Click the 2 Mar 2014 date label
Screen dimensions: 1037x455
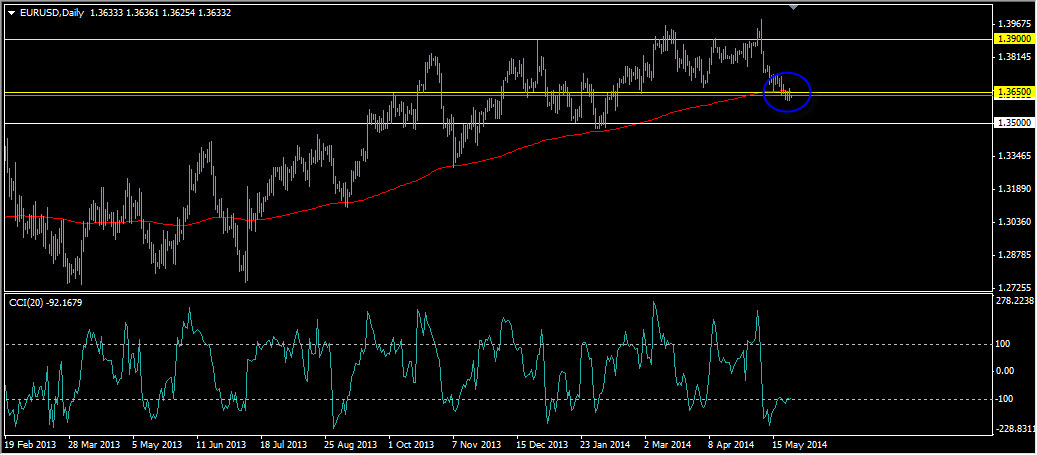point(668,444)
